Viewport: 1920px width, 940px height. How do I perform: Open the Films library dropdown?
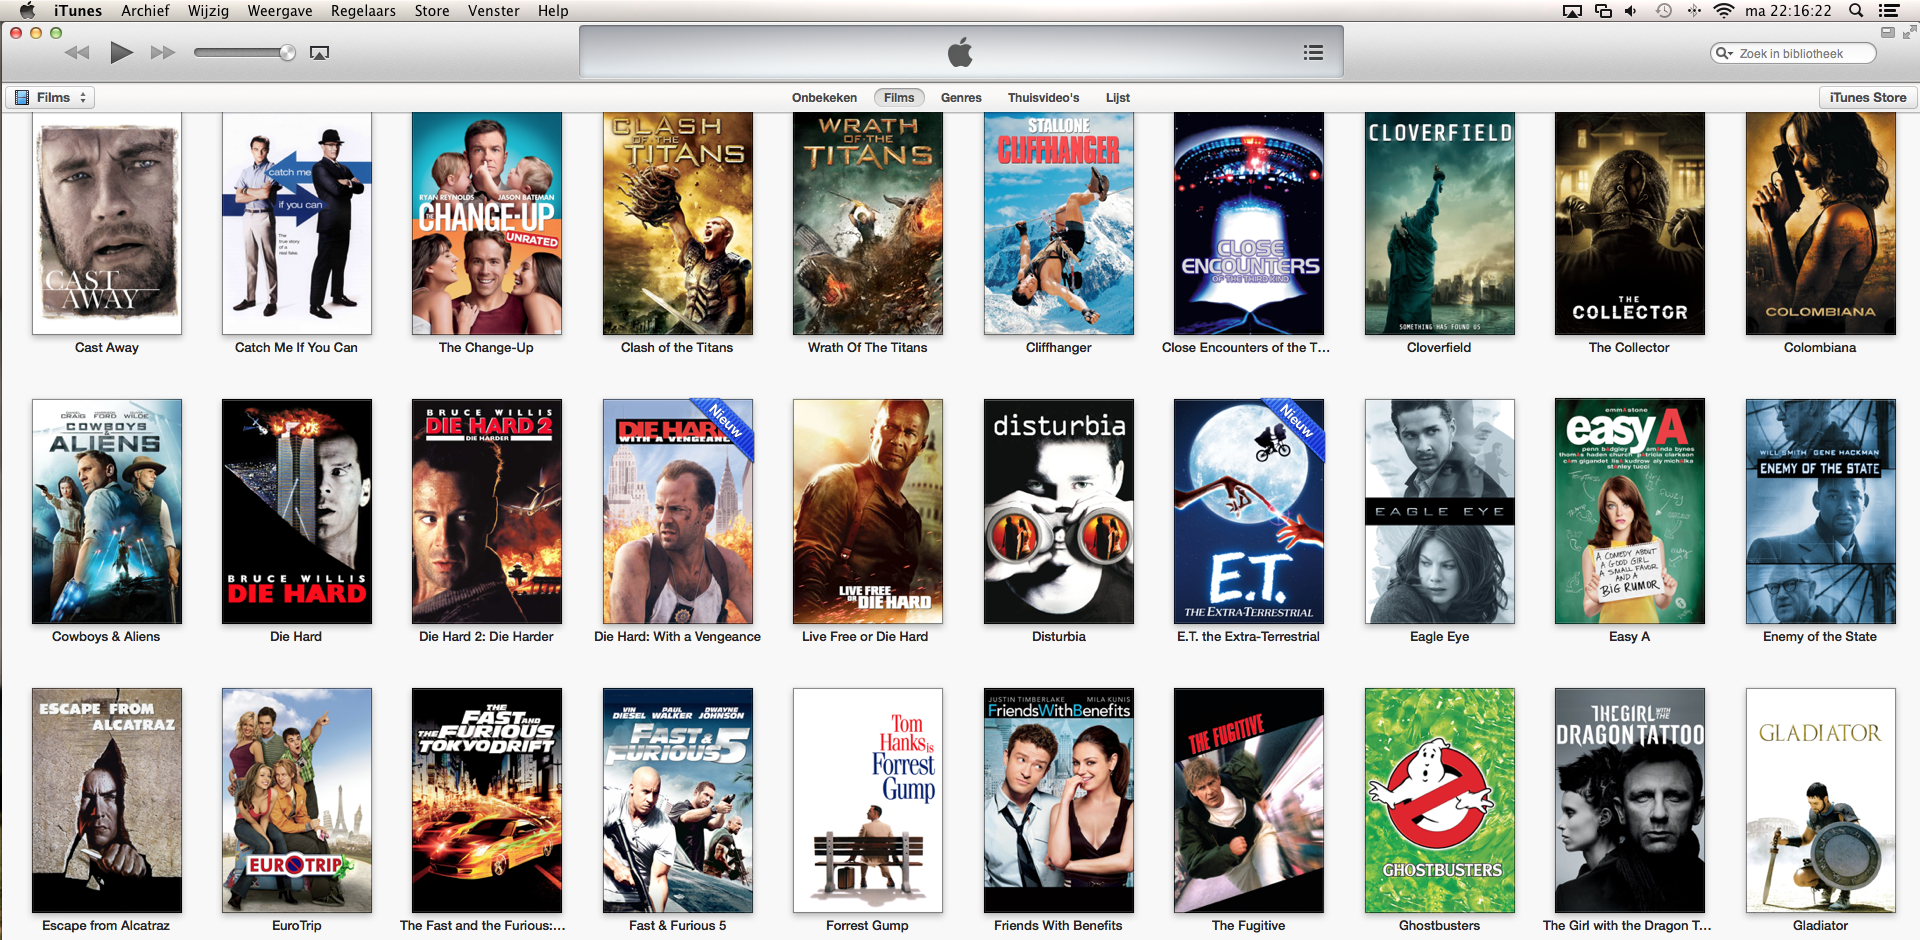point(51,97)
